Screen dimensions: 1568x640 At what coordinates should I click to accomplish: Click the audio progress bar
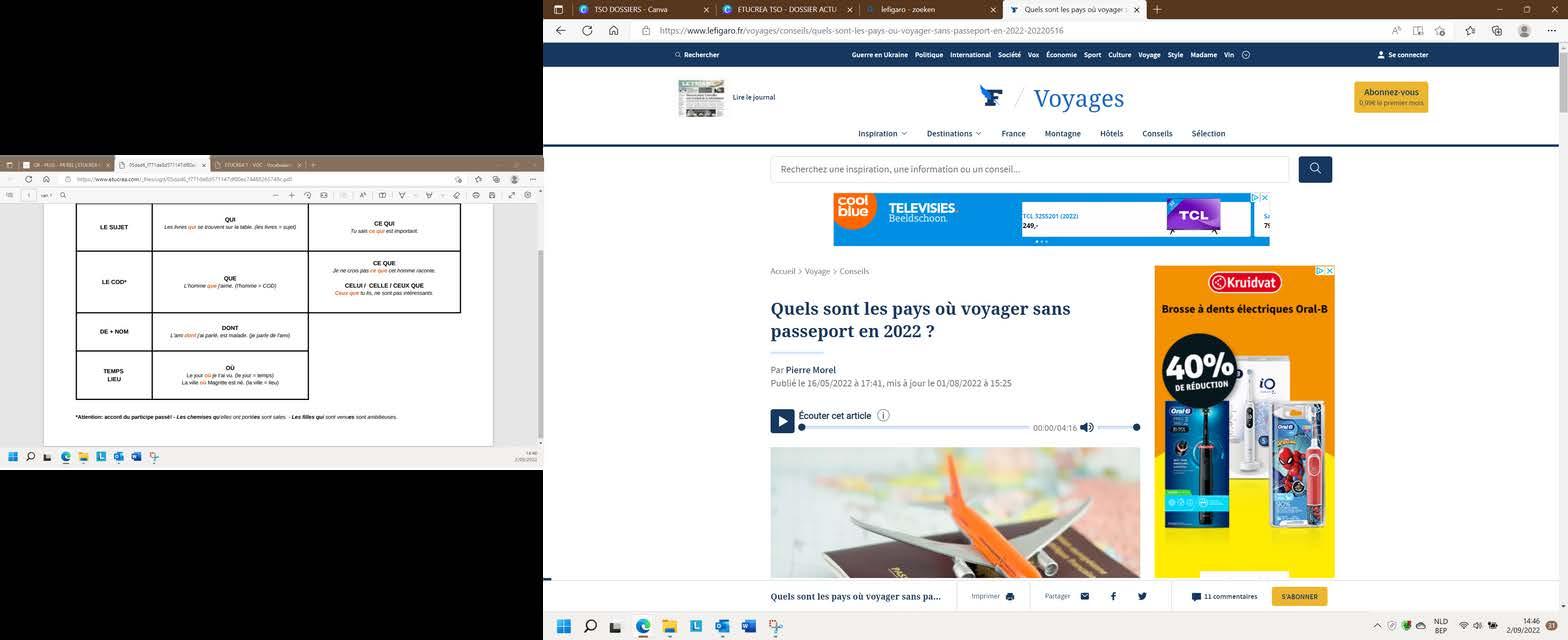(915, 427)
